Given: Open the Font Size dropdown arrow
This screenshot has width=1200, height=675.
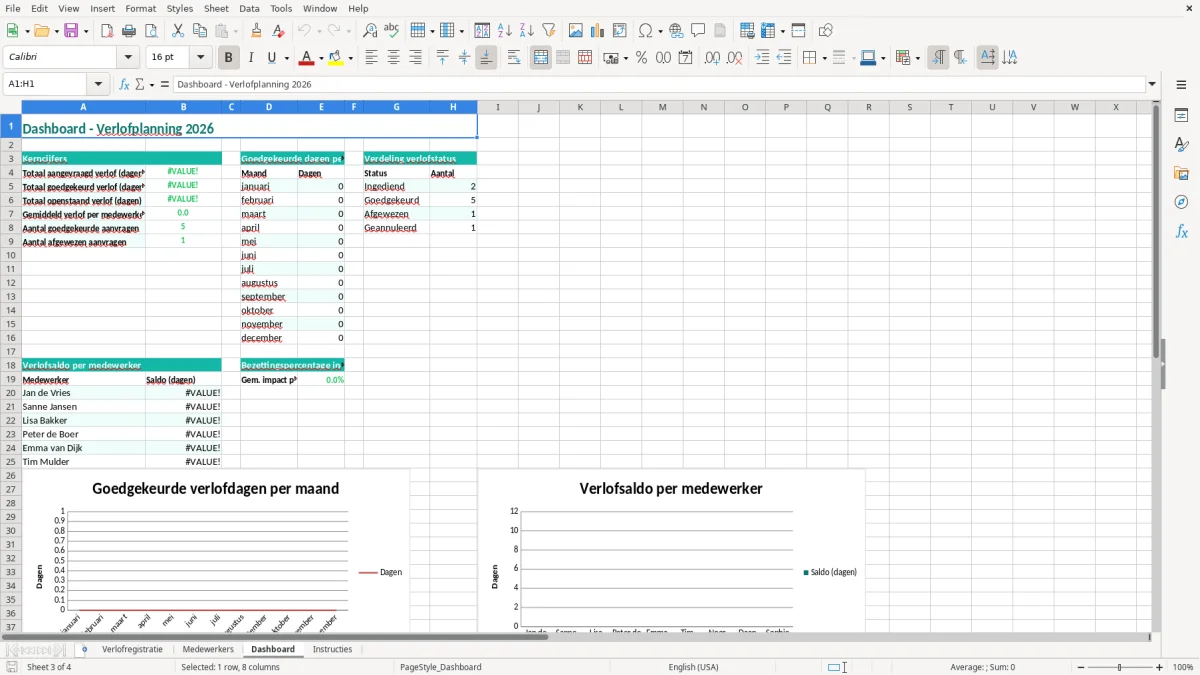Looking at the screenshot, I should 201,58.
